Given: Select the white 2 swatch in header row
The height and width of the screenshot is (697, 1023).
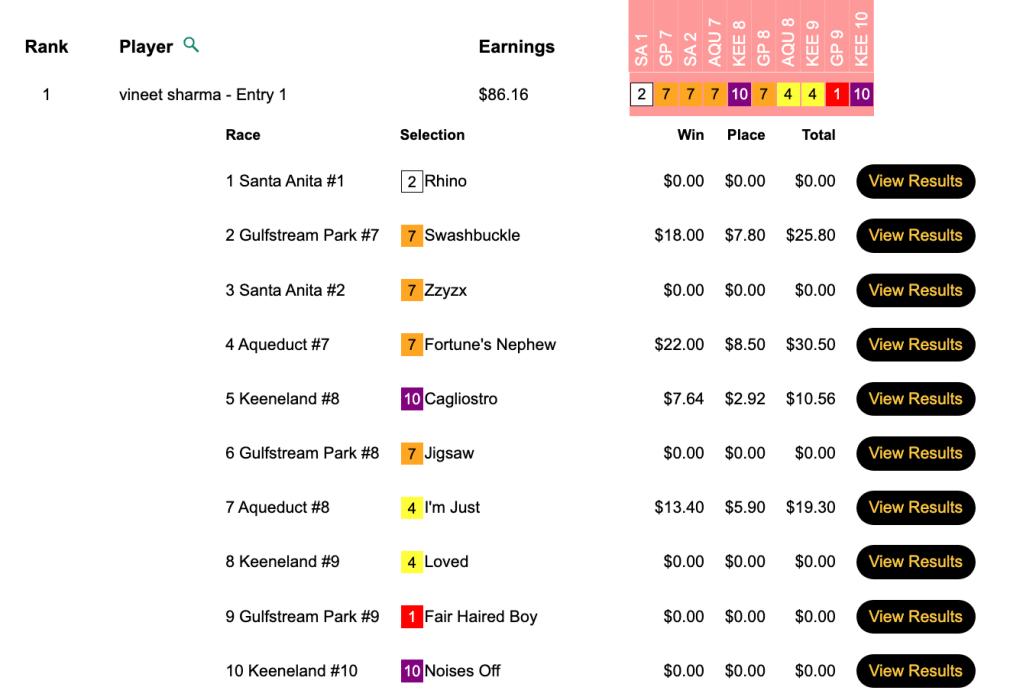Looking at the screenshot, I should coord(641,95).
